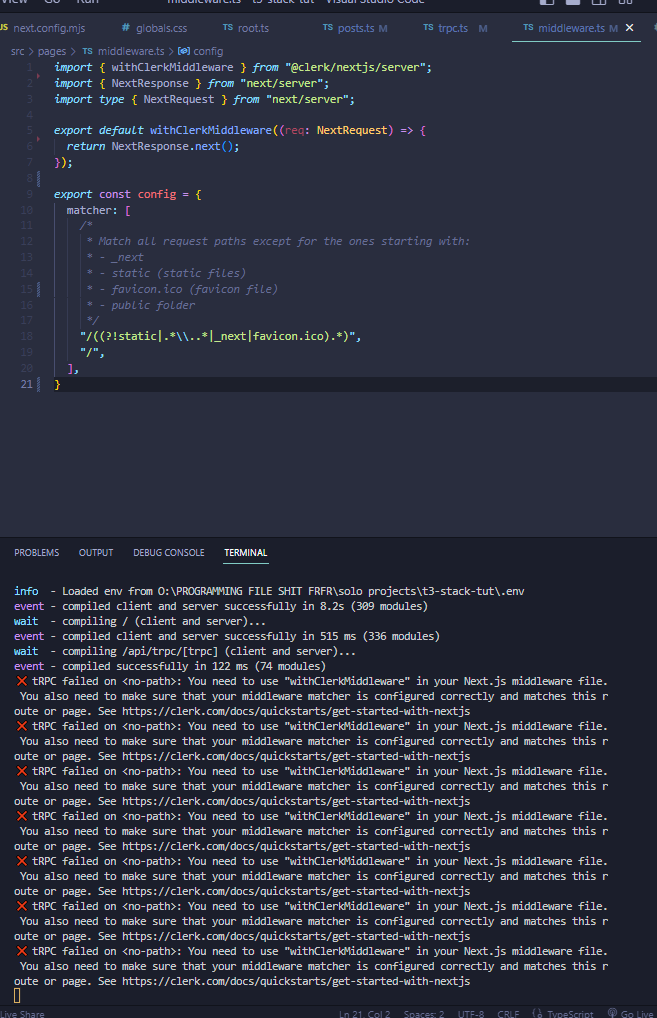Viewport: 657px width, 1018px height.
Task: Place cursor on the return keyword
Action: tap(86, 146)
